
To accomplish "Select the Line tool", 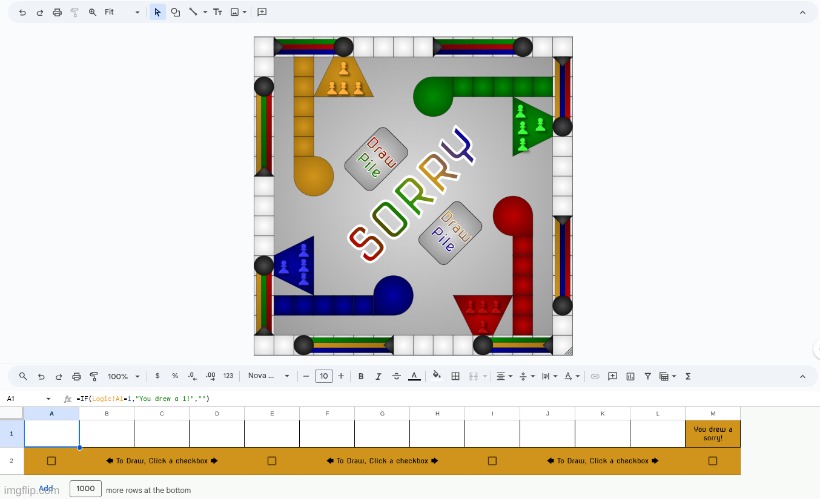I will [x=193, y=12].
